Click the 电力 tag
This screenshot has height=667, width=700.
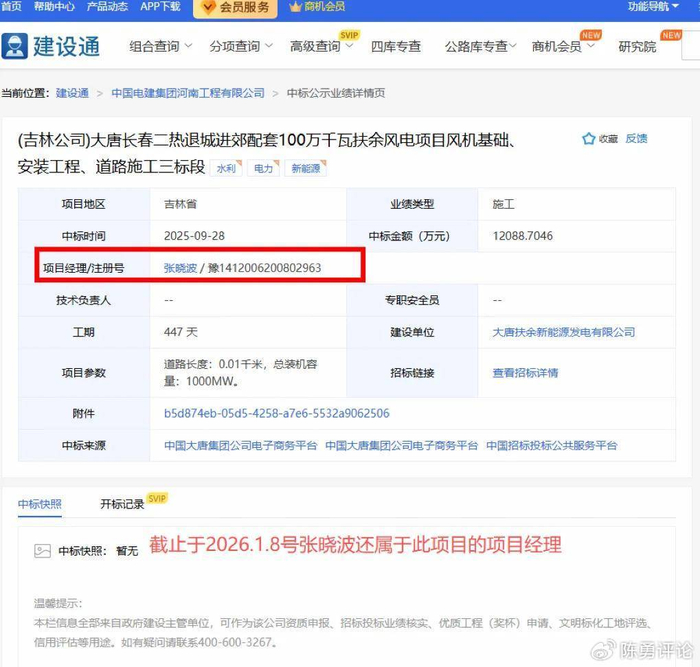click(263, 168)
